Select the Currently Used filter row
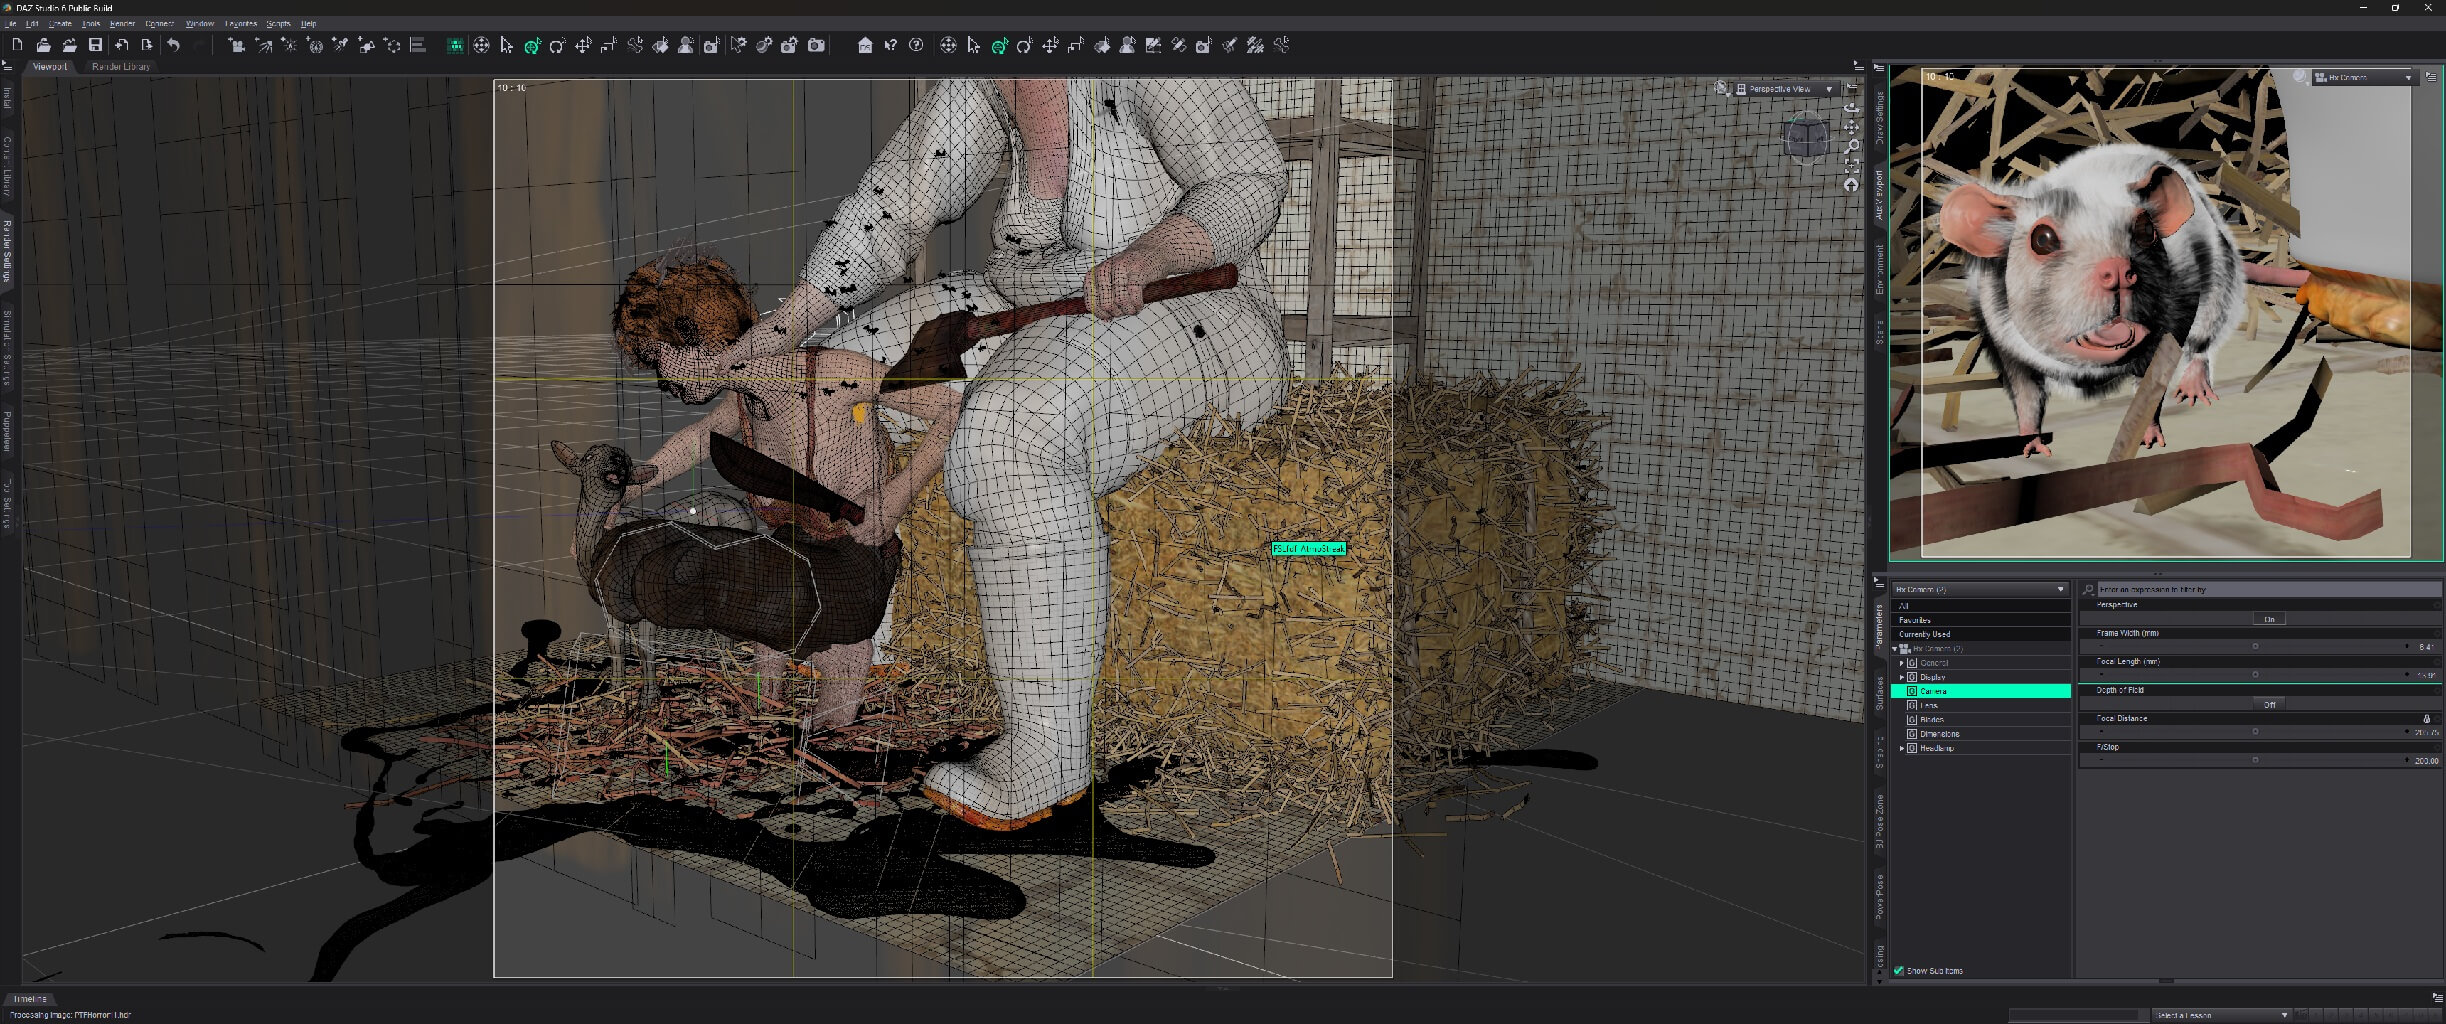Viewport: 2446px width, 1024px height. click(x=1980, y=634)
